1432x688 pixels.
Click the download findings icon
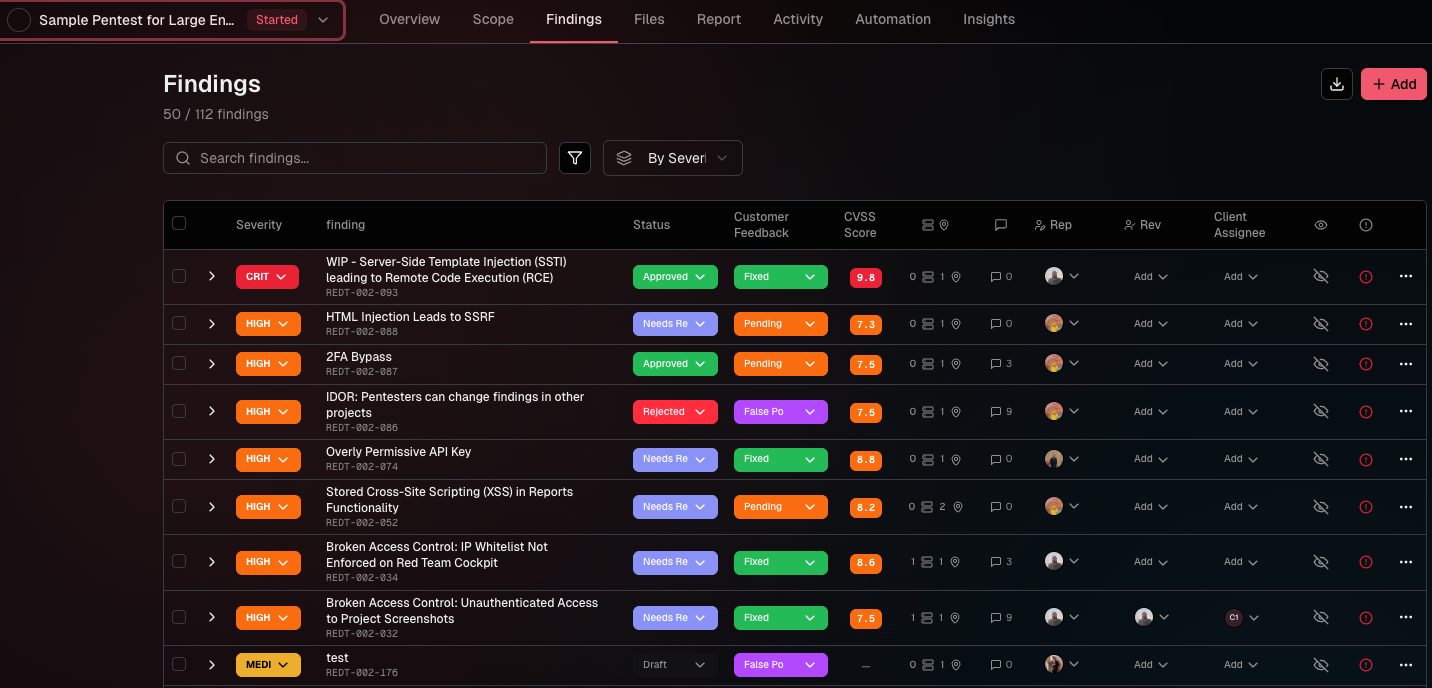pos(1337,84)
